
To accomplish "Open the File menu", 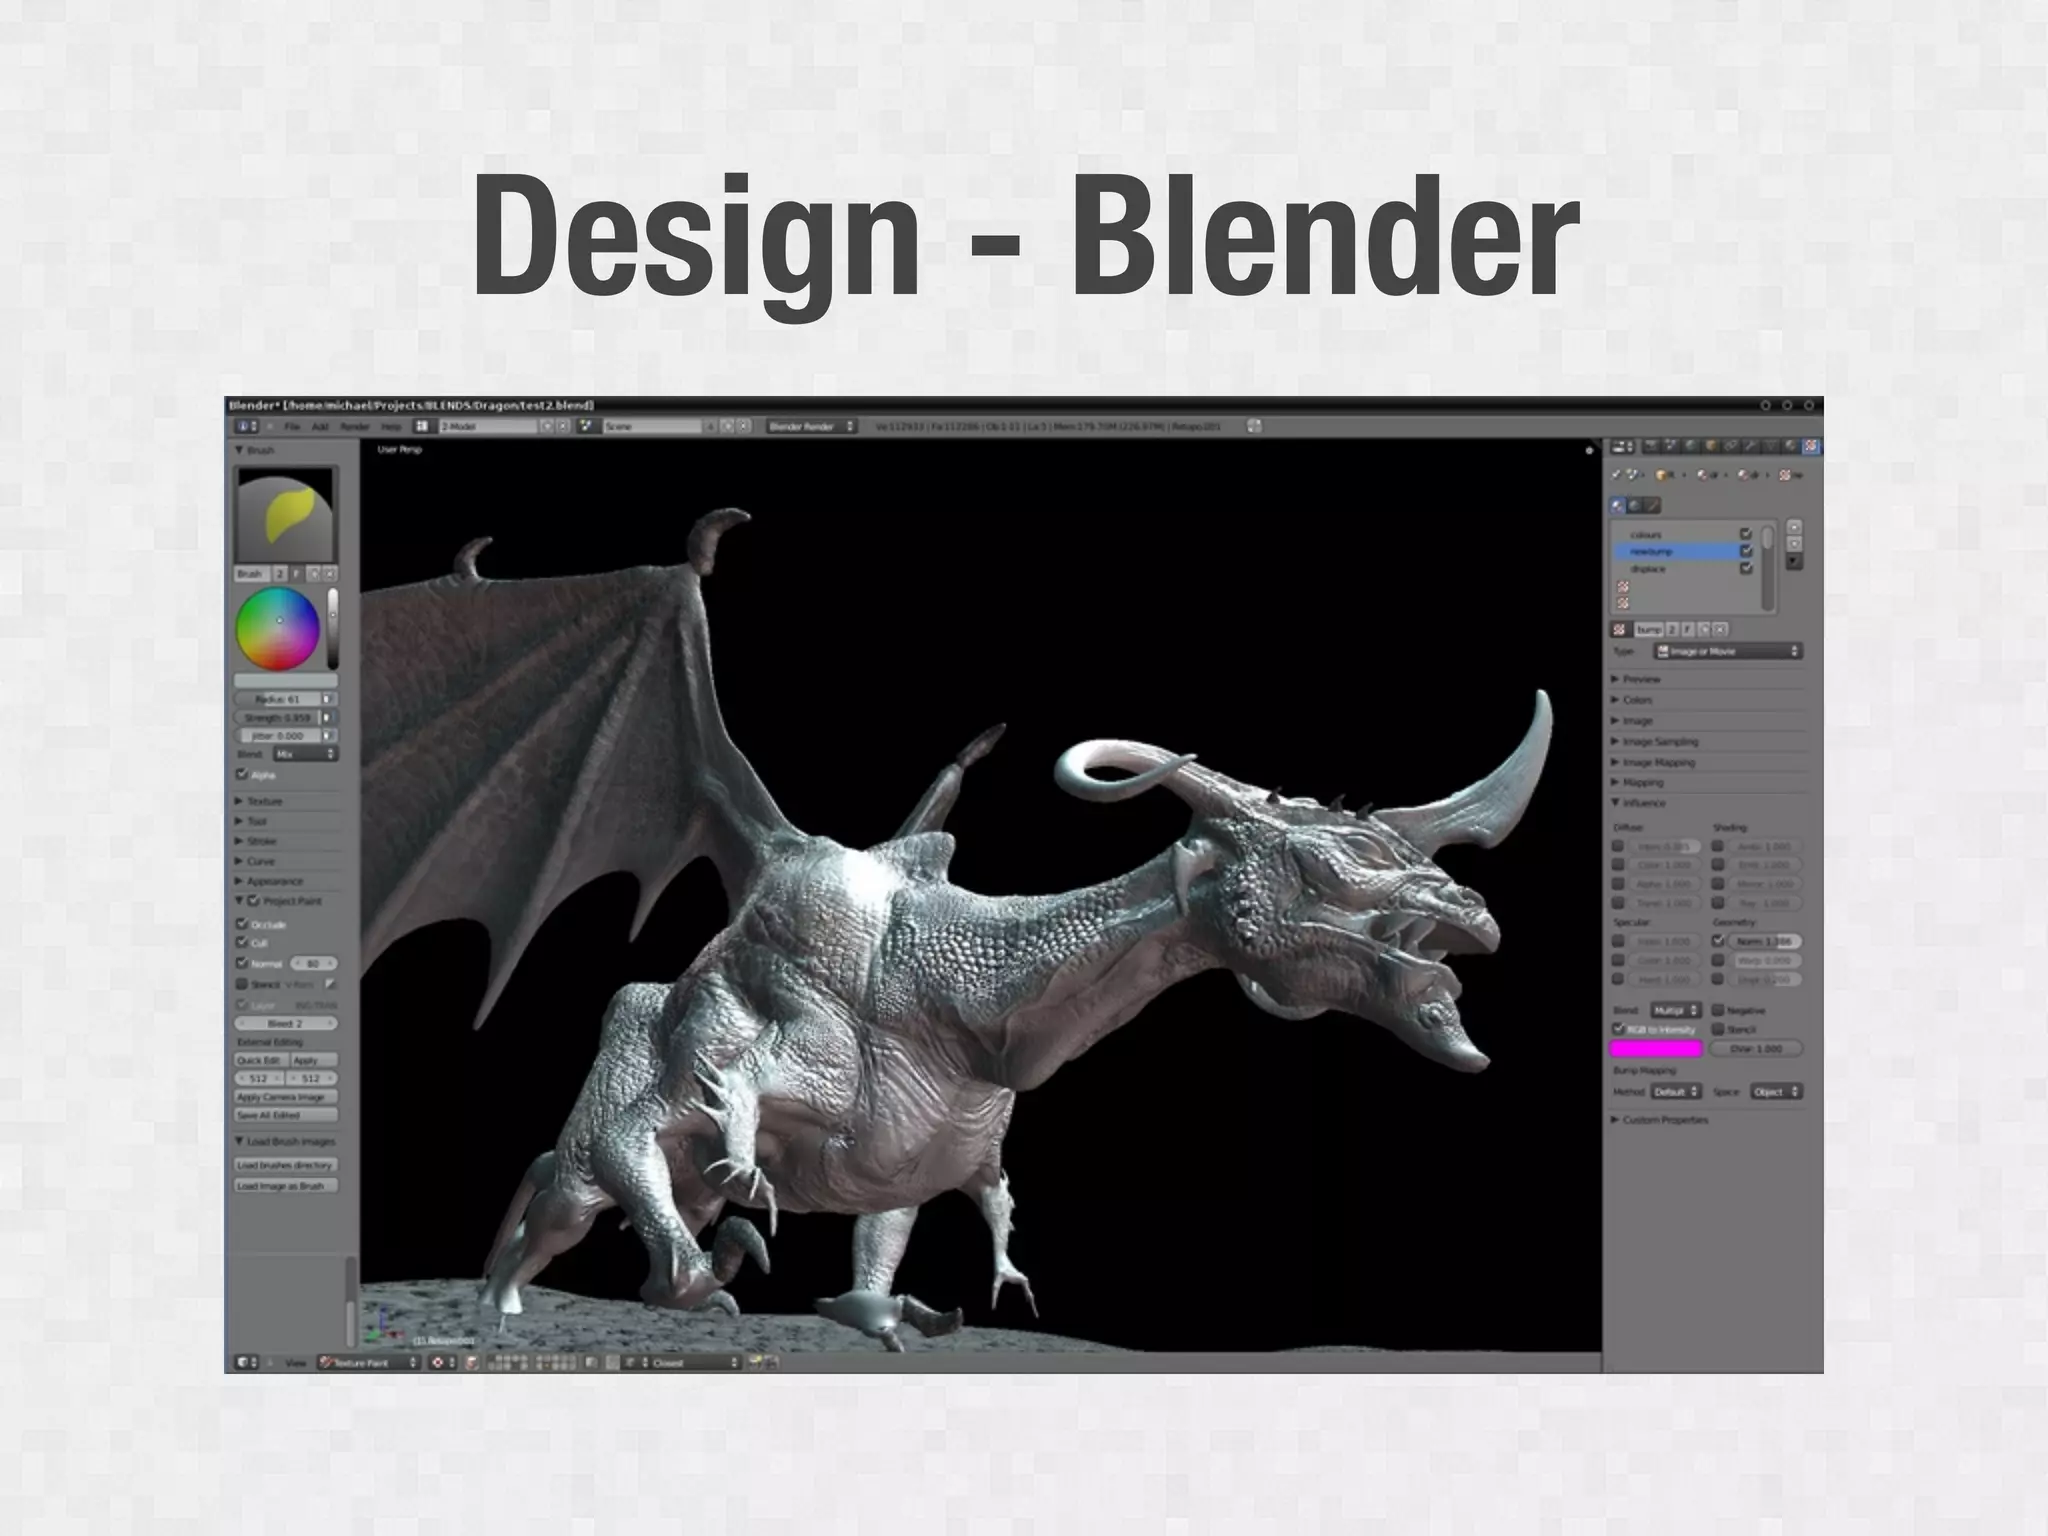I will tap(292, 426).
